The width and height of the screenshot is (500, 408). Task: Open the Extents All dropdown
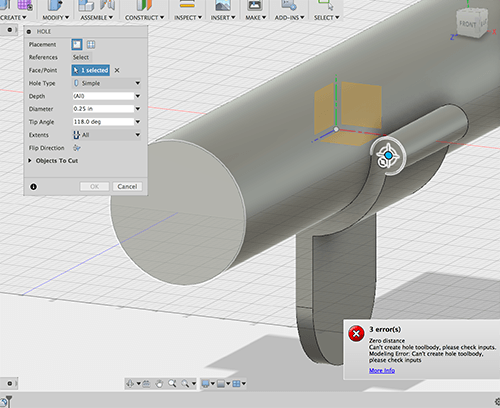106,135
